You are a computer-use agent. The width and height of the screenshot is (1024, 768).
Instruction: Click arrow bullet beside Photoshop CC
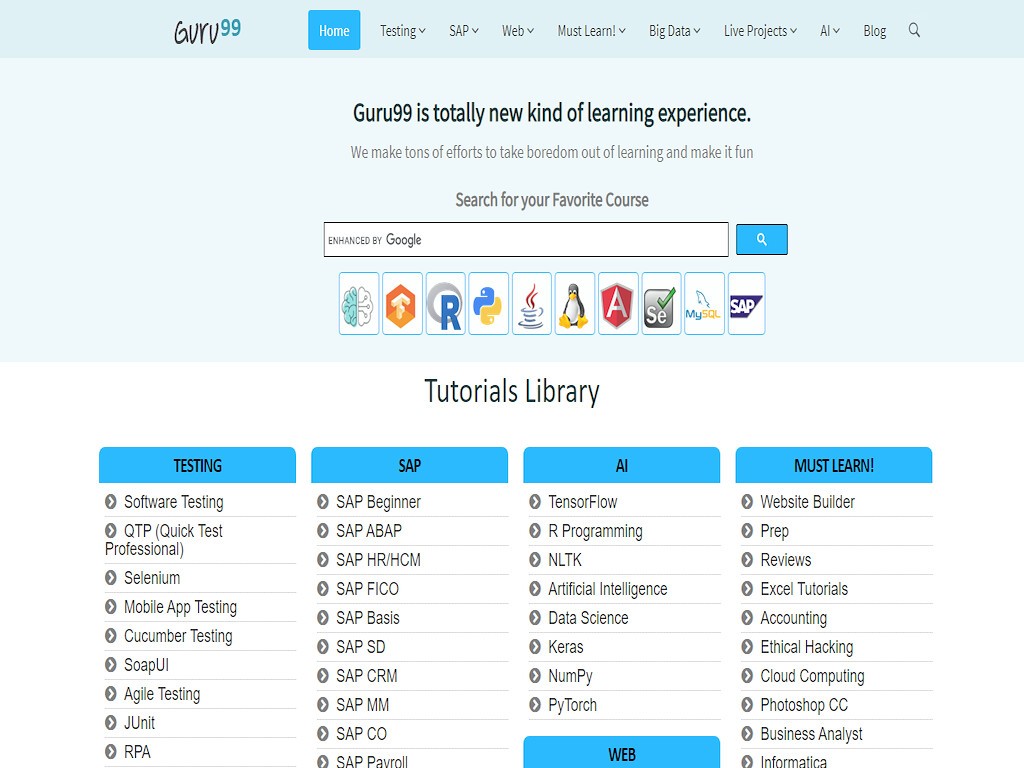(747, 705)
